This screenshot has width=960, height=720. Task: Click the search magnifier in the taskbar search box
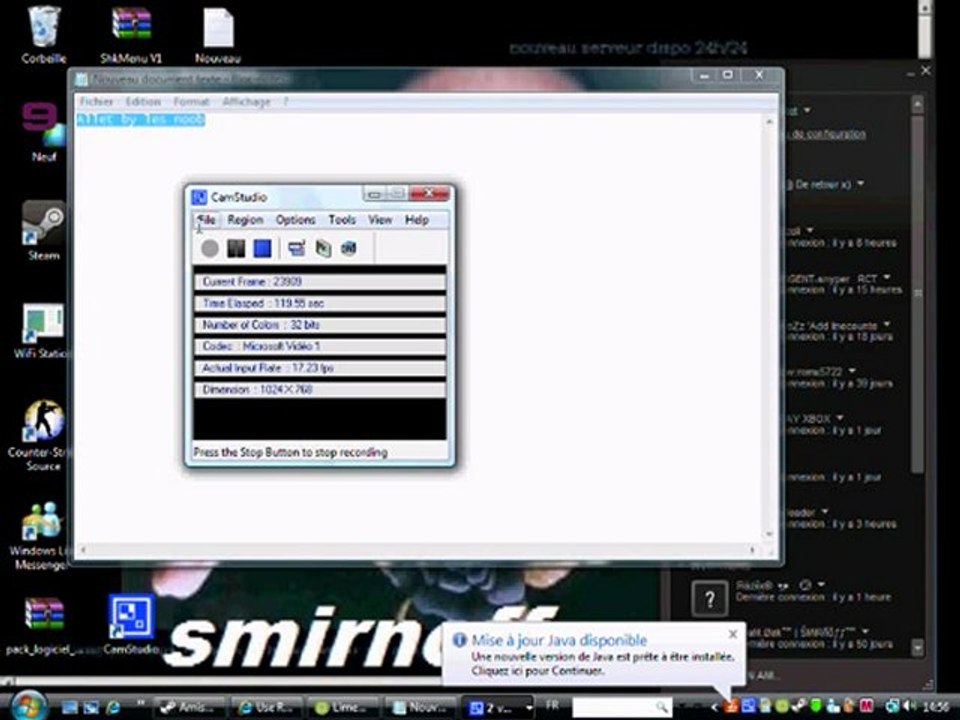point(661,707)
